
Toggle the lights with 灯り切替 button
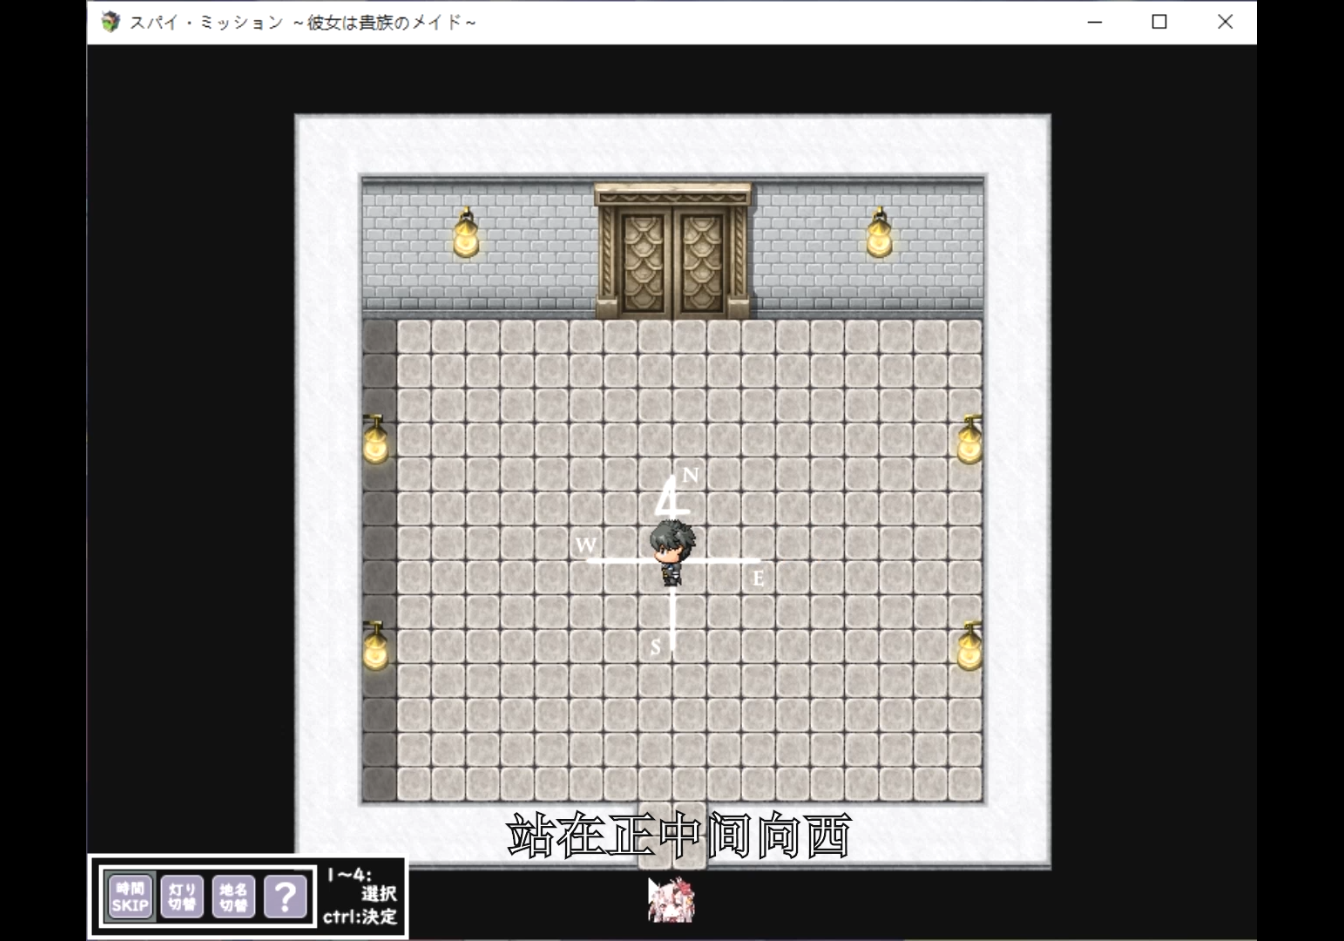[182, 896]
